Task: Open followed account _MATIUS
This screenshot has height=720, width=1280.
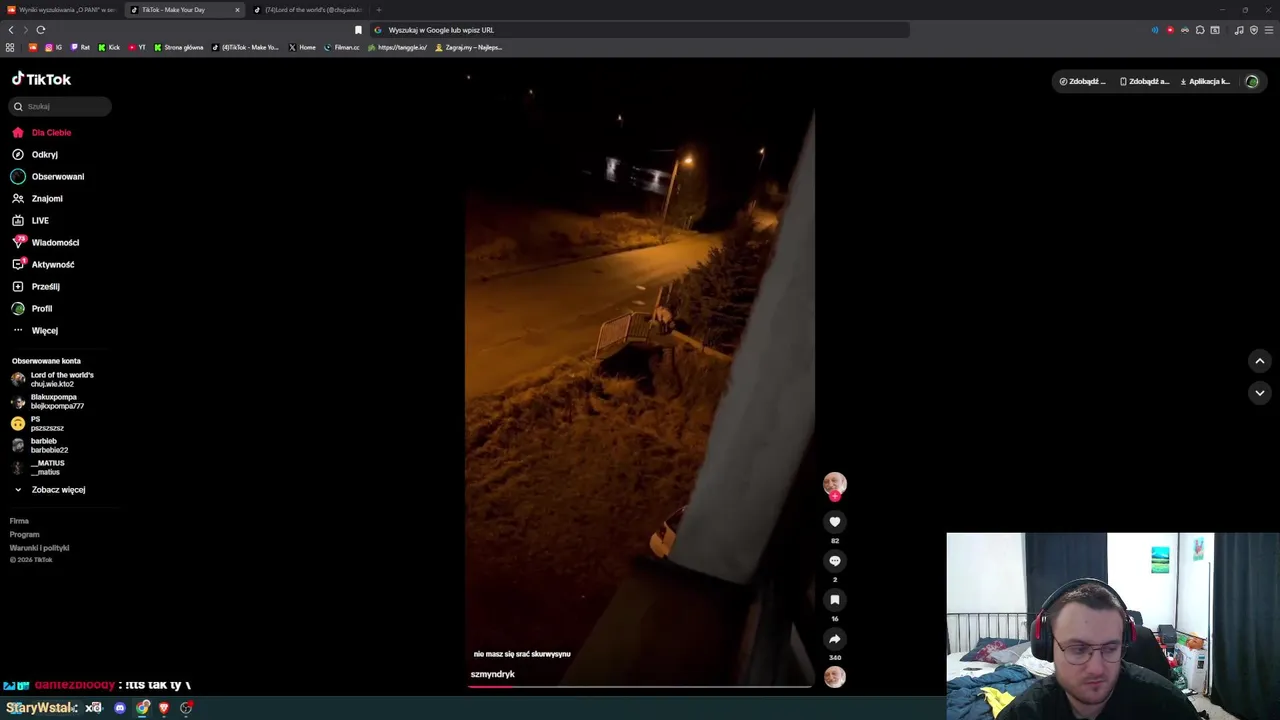Action: (38, 467)
